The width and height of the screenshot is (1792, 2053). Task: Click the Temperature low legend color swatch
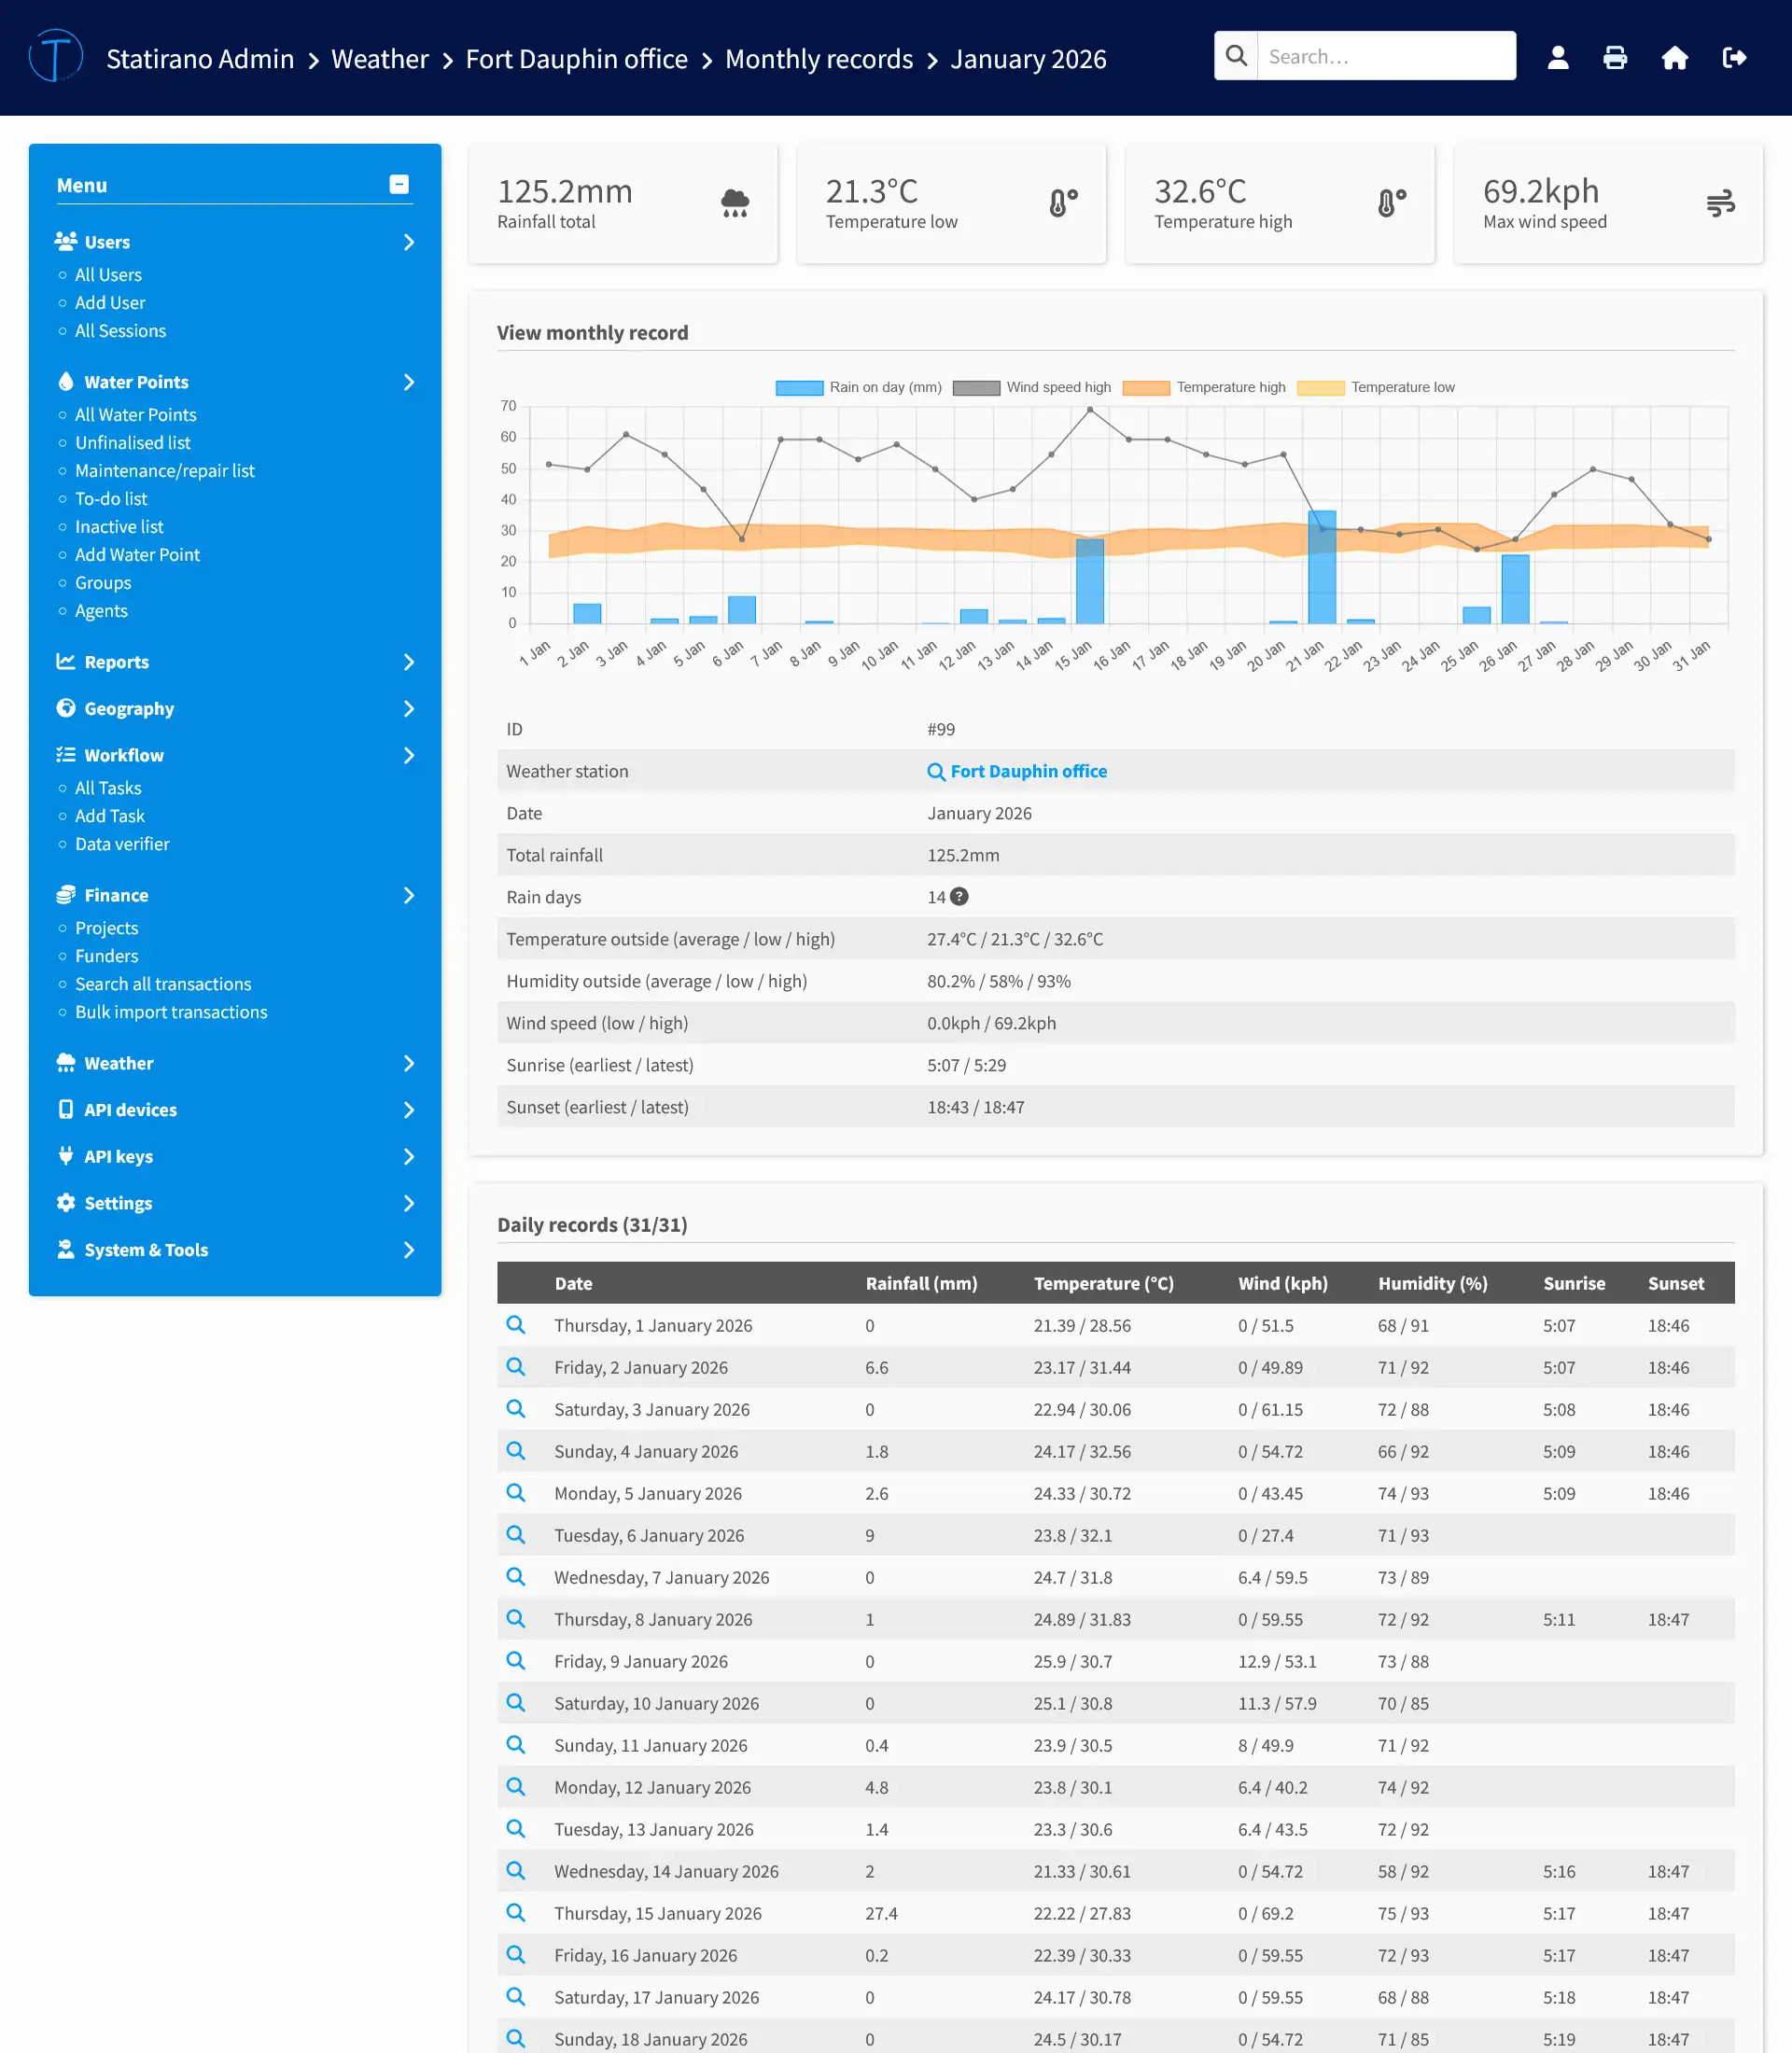pos(1320,388)
